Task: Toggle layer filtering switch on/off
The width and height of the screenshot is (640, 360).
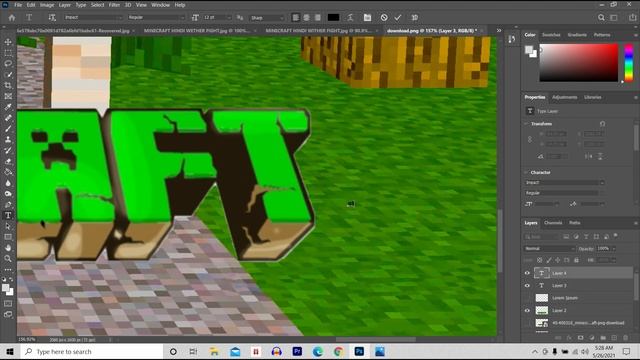Action: [616, 236]
